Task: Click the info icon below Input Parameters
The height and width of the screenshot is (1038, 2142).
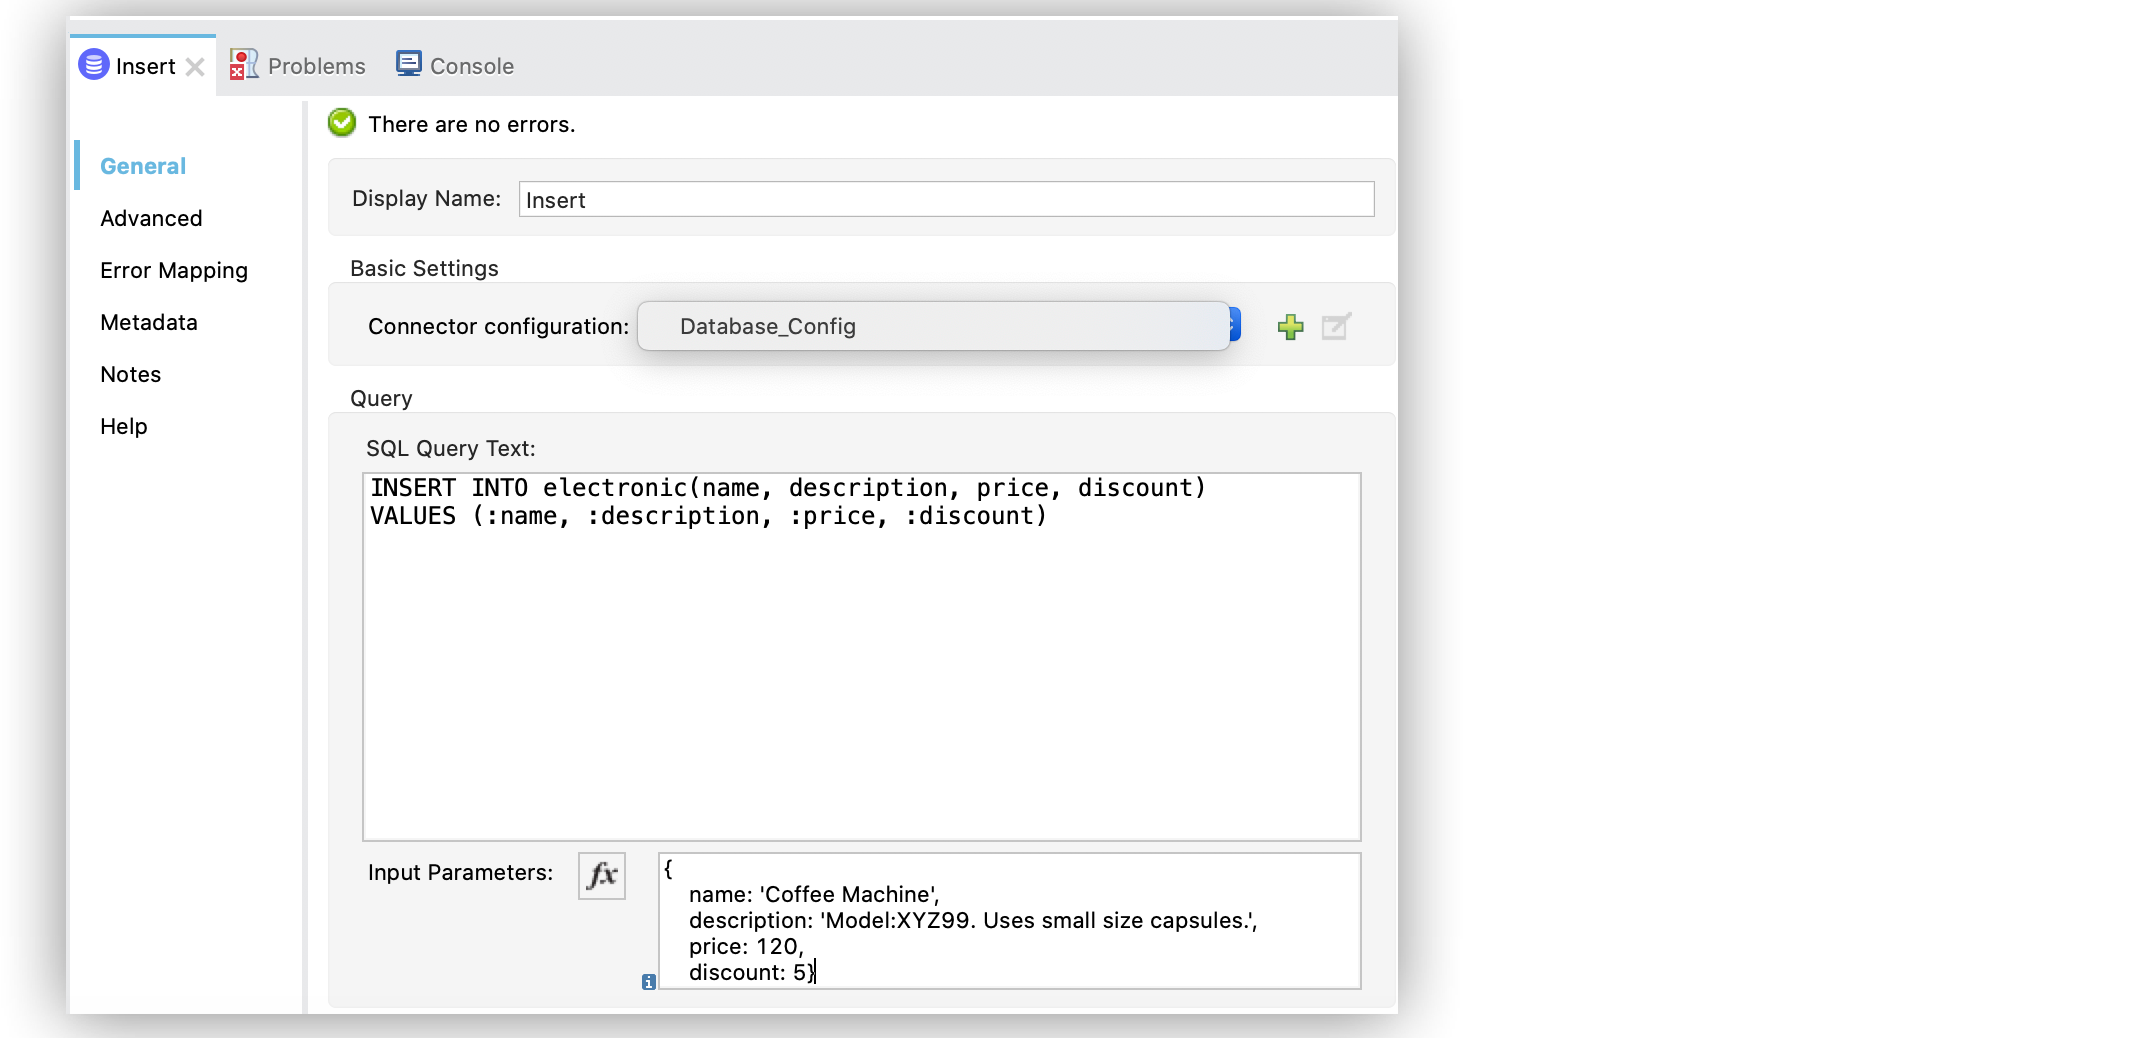Action: pyautogui.click(x=649, y=983)
